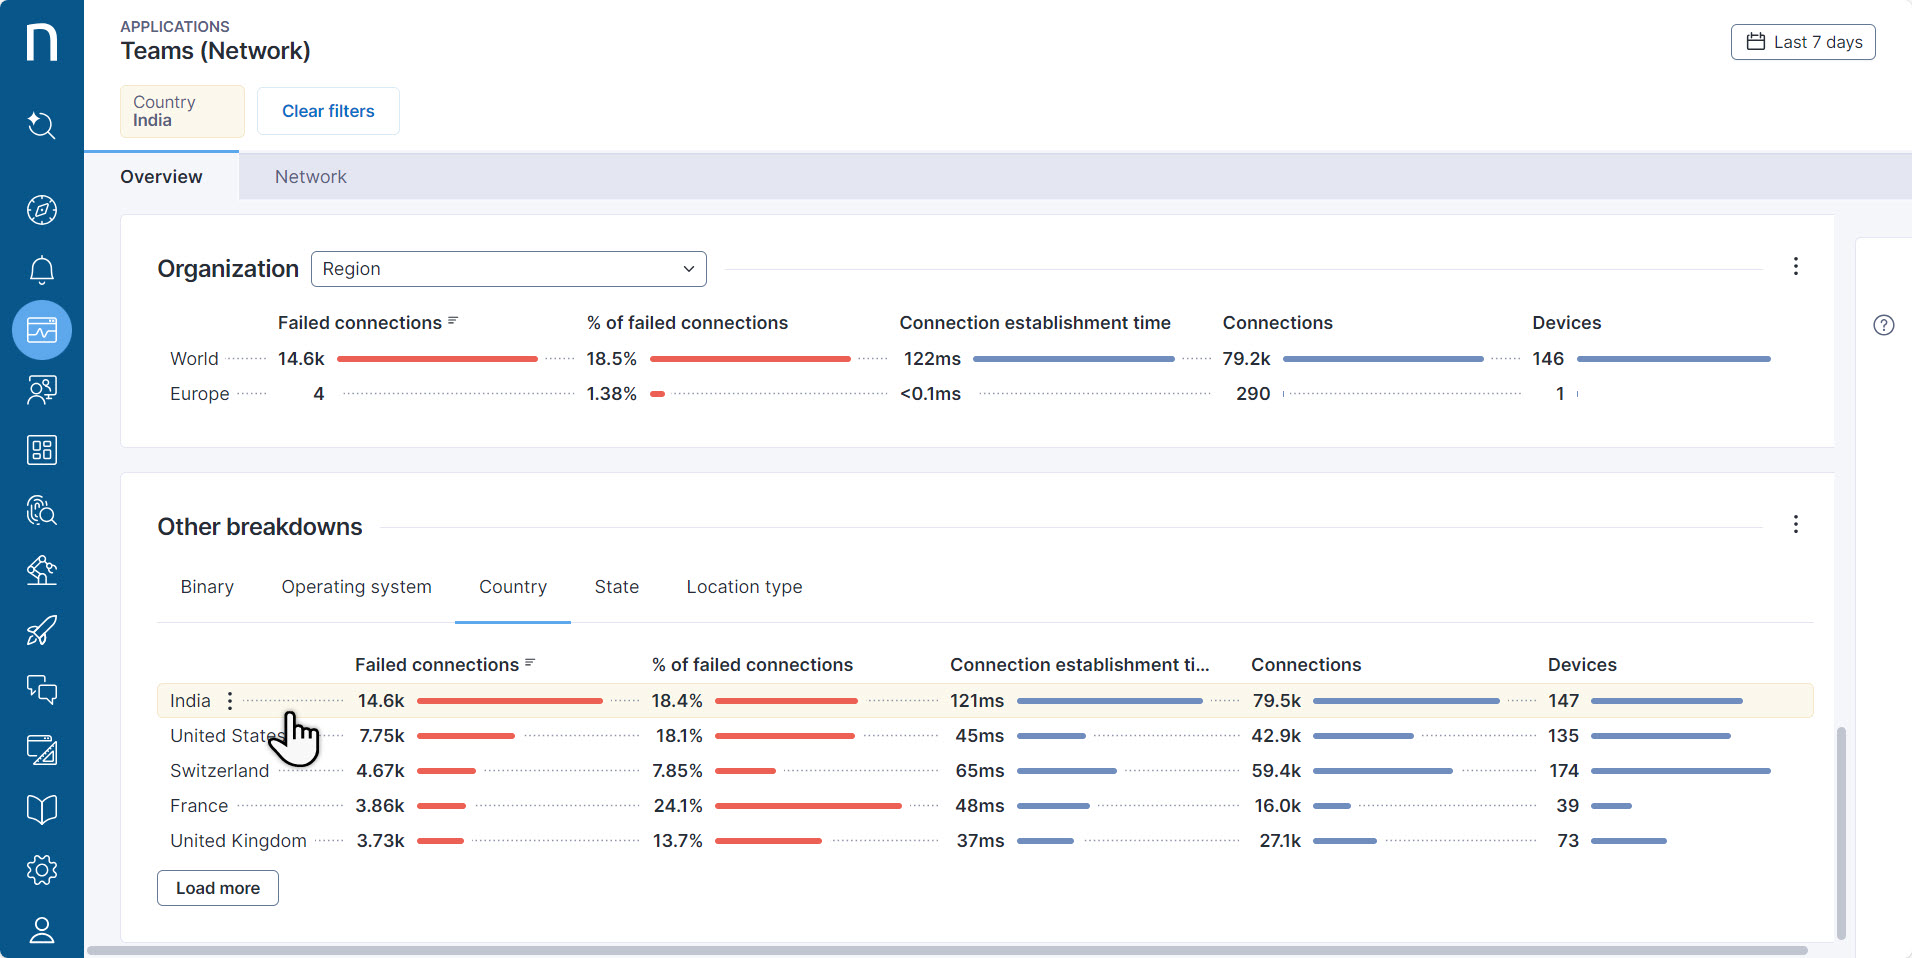The image size is (1912, 958).
Task: Click the help question mark icon
Action: coord(1883,325)
